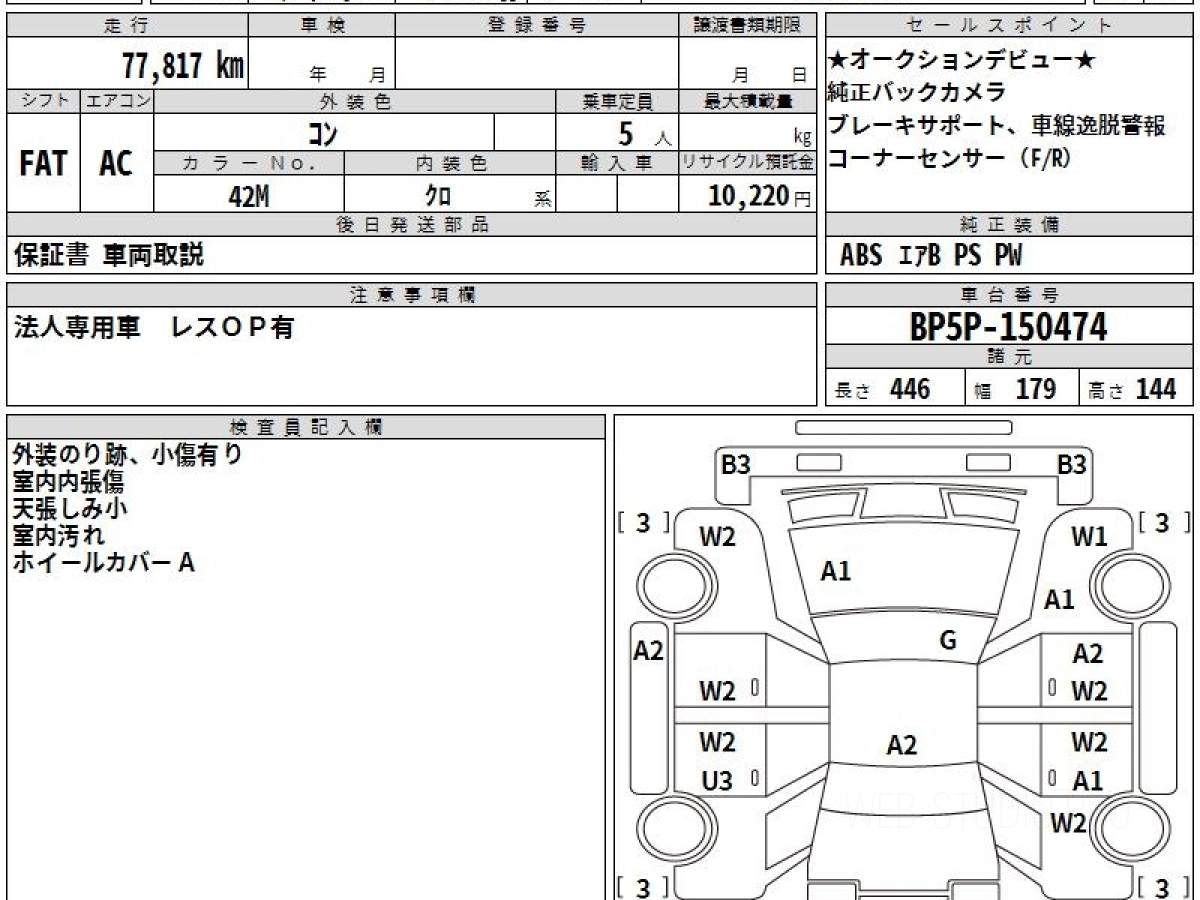The height and width of the screenshot is (900, 1200).
Task: Click the 純正装備 header
Action: (1010, 225)
